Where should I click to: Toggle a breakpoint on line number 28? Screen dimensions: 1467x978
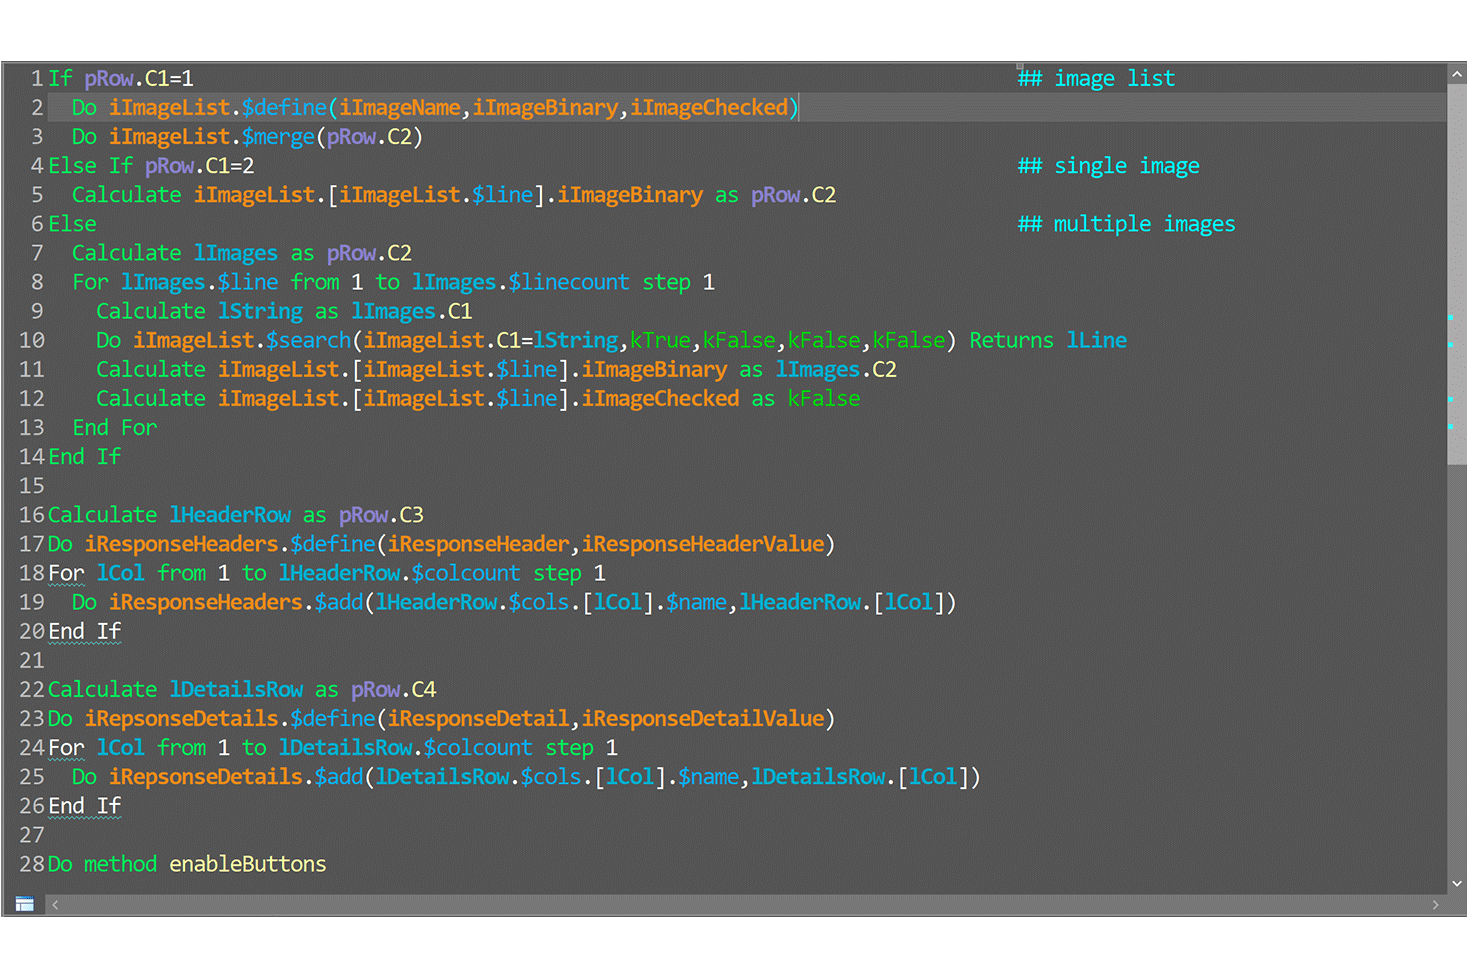tap(31, 863)
